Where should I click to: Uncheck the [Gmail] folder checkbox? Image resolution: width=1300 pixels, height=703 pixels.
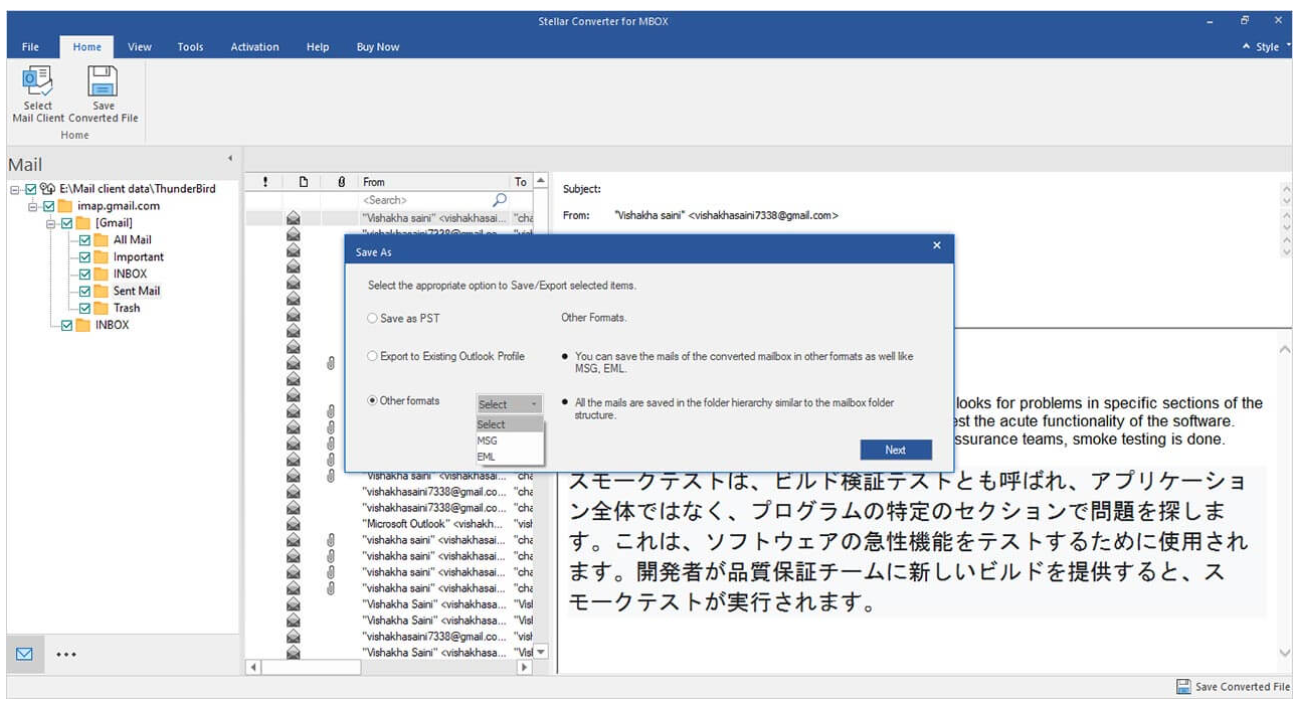coord(67,222)
